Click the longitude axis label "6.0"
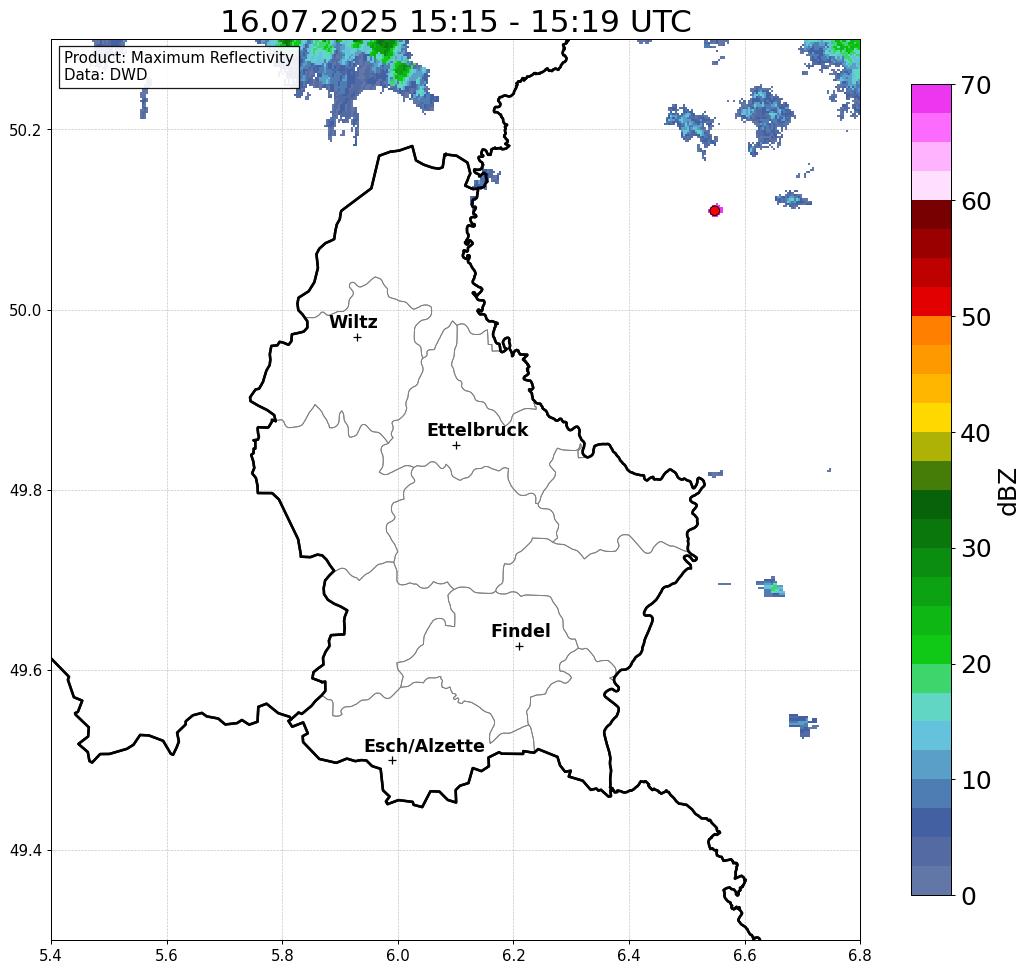The image size is (1029, 973). pos(398,955)
